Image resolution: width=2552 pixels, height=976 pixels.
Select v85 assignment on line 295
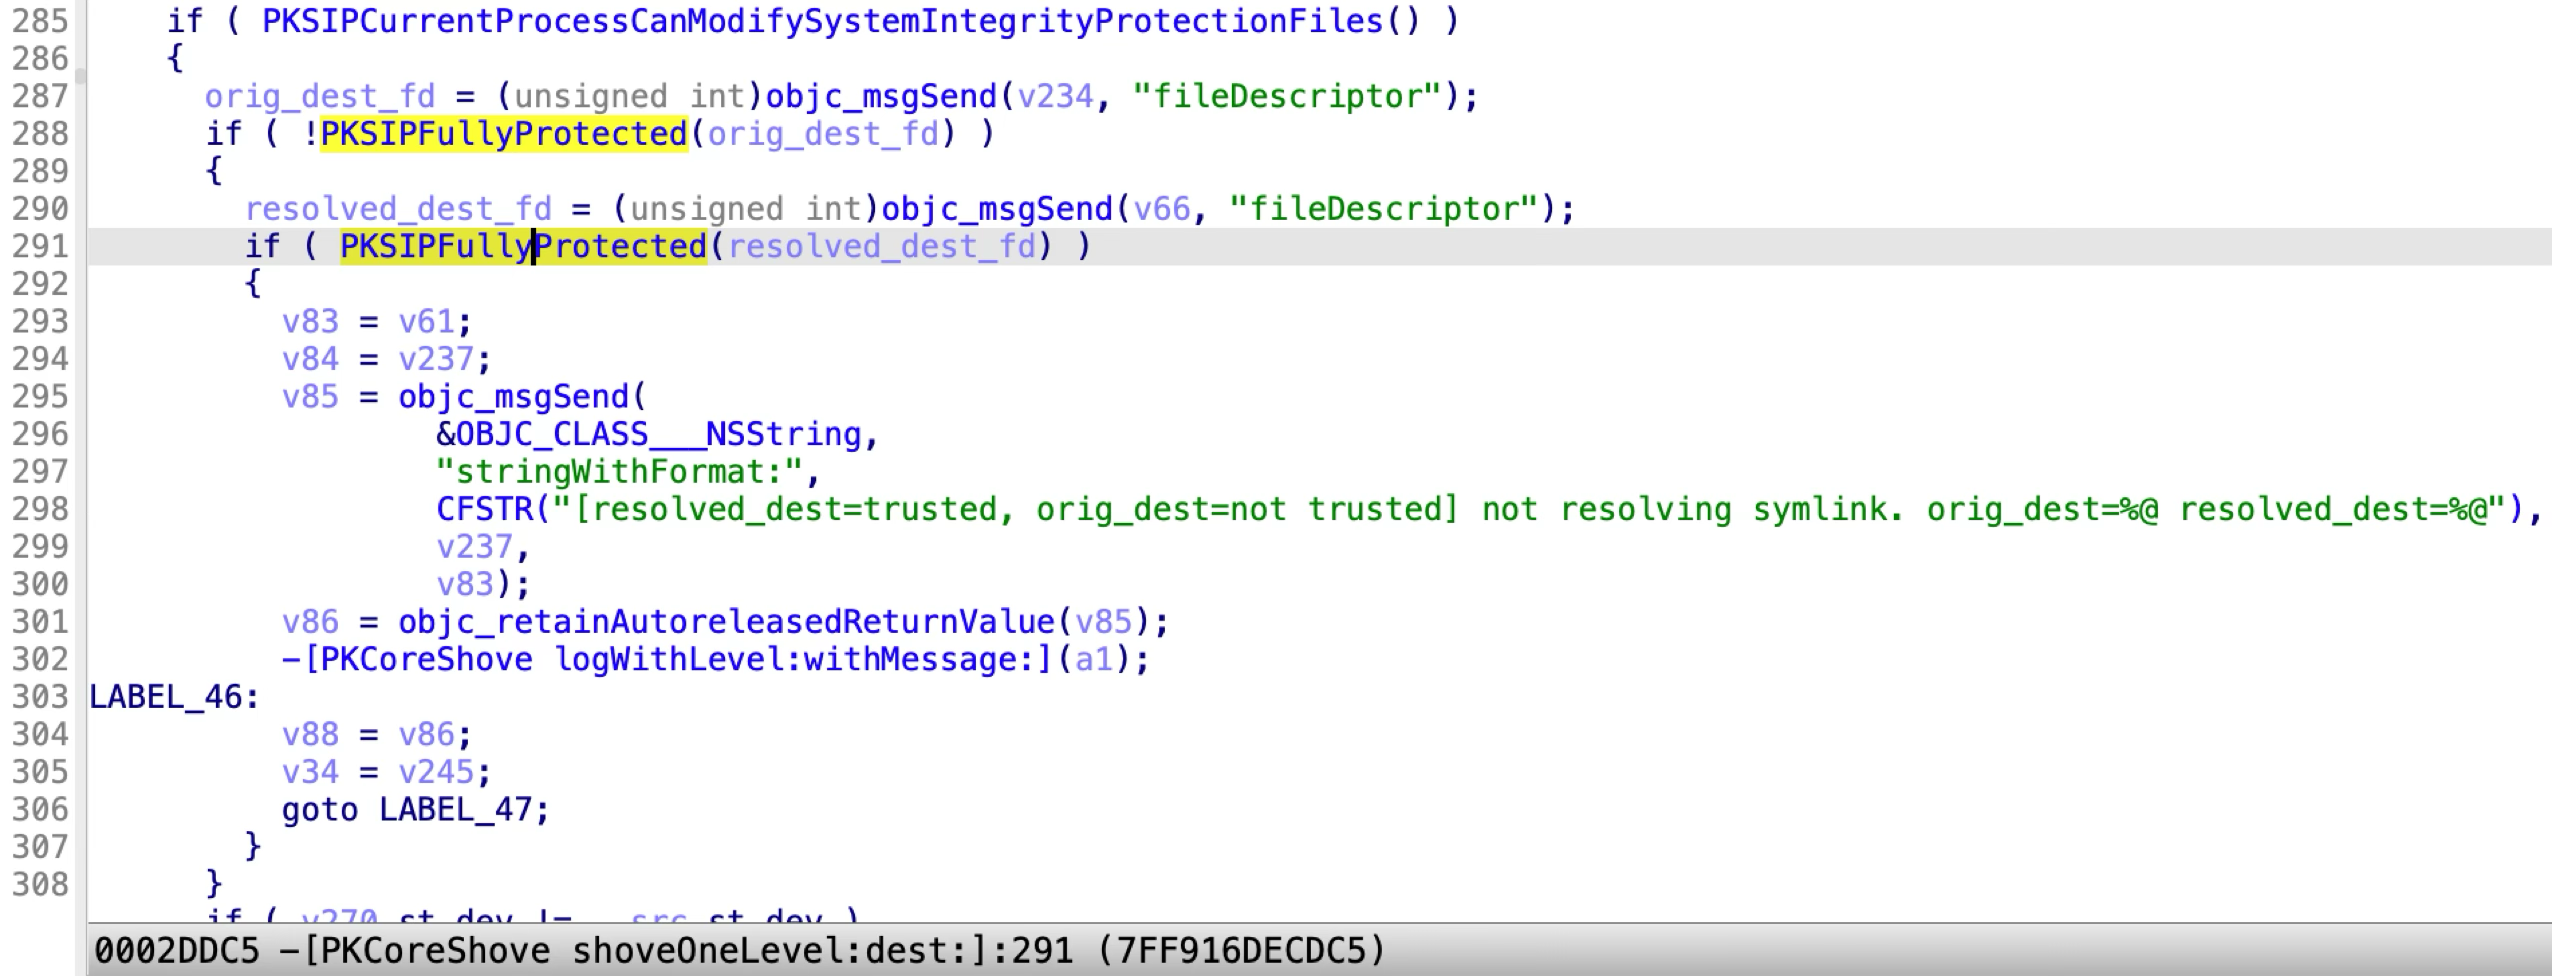[x=310, y=397]
